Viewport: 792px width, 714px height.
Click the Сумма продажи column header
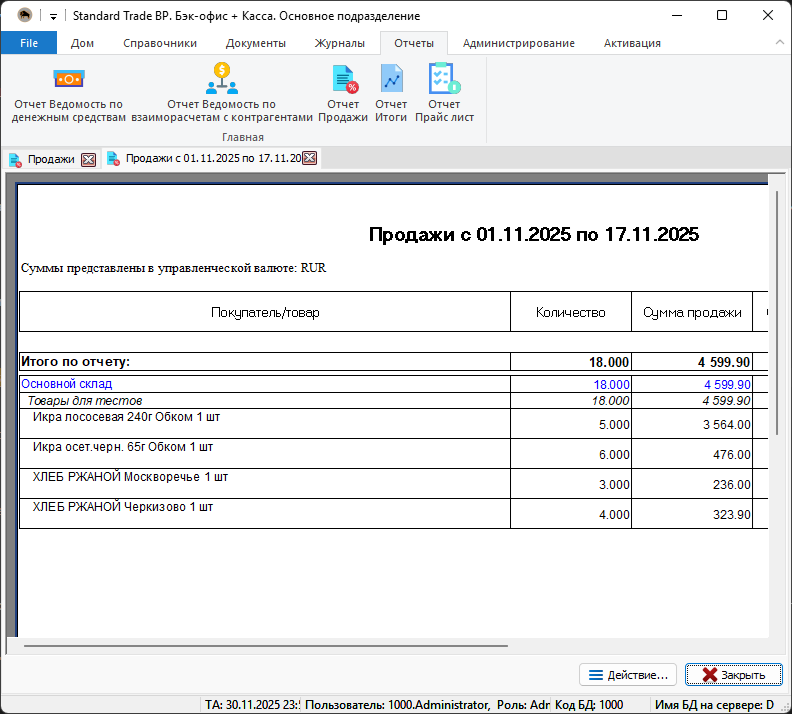tap(692, 312)
